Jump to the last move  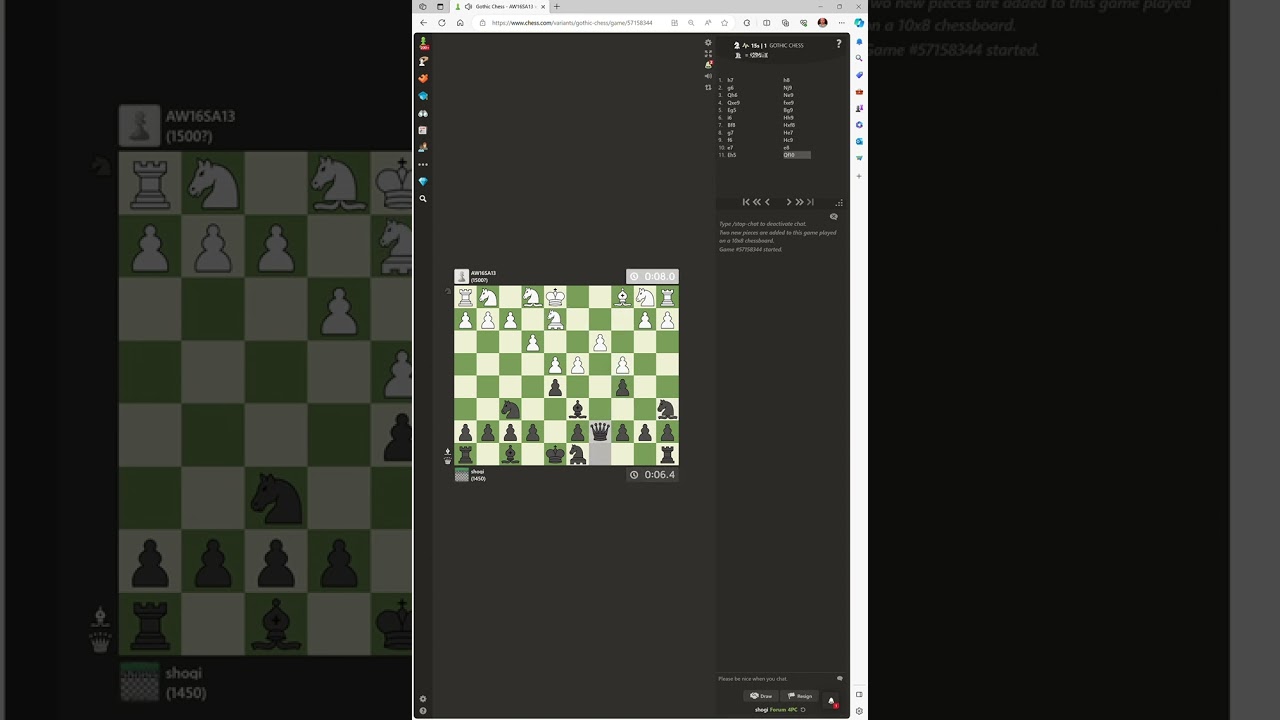point(810,202)
